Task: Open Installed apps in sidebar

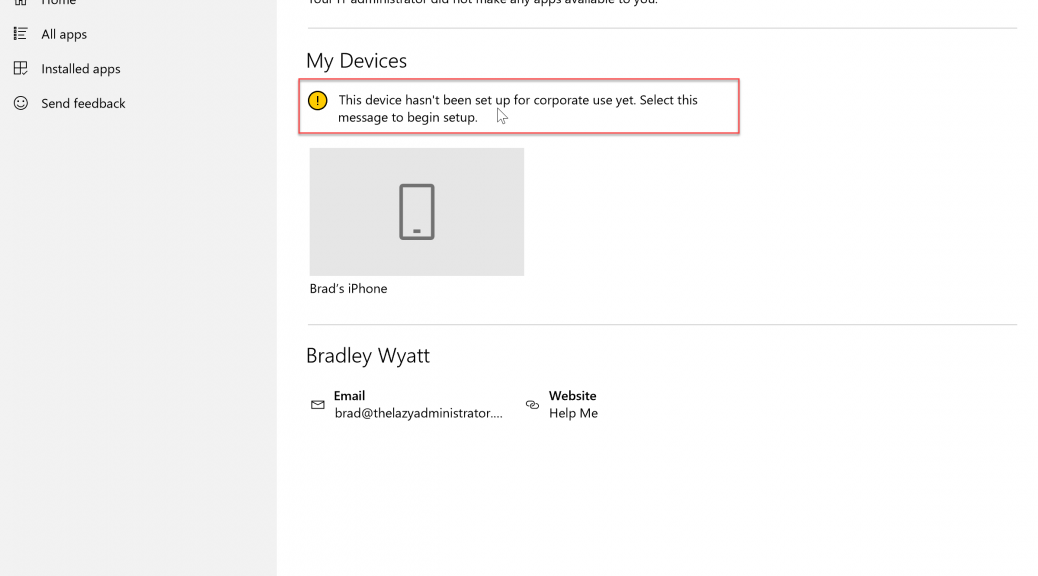Action: [81, 69]
